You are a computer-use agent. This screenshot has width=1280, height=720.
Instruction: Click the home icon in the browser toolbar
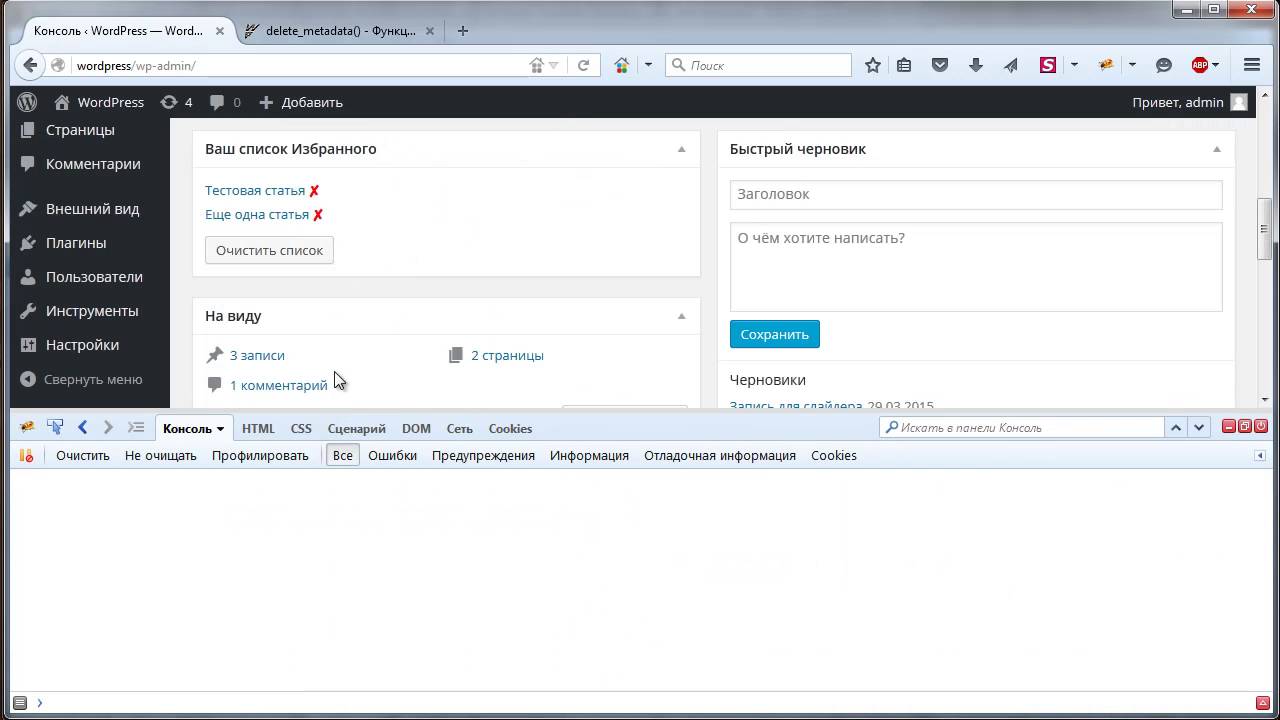click(x=622, y=65)
